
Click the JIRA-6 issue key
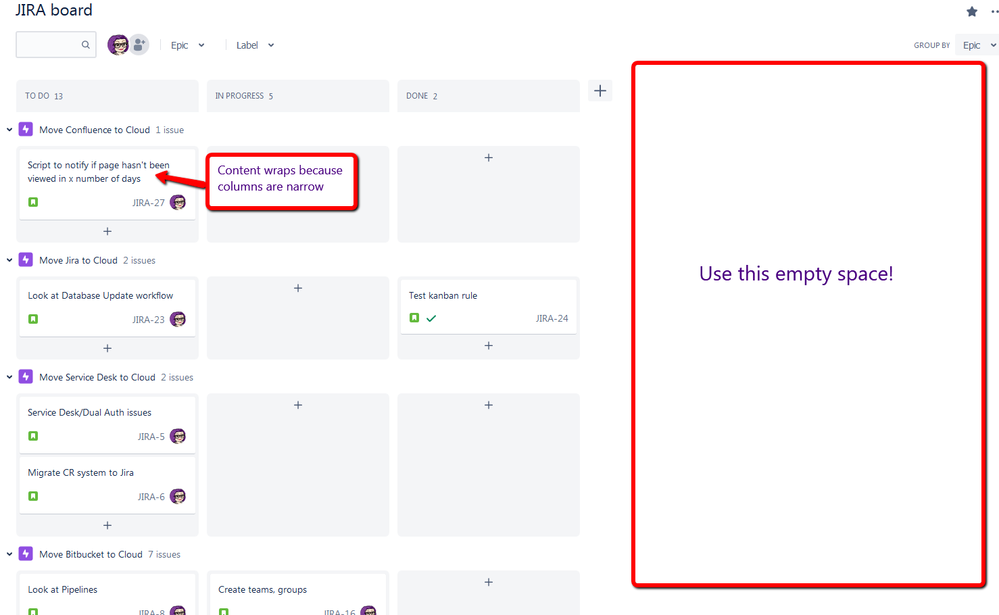tap(151, 496)
